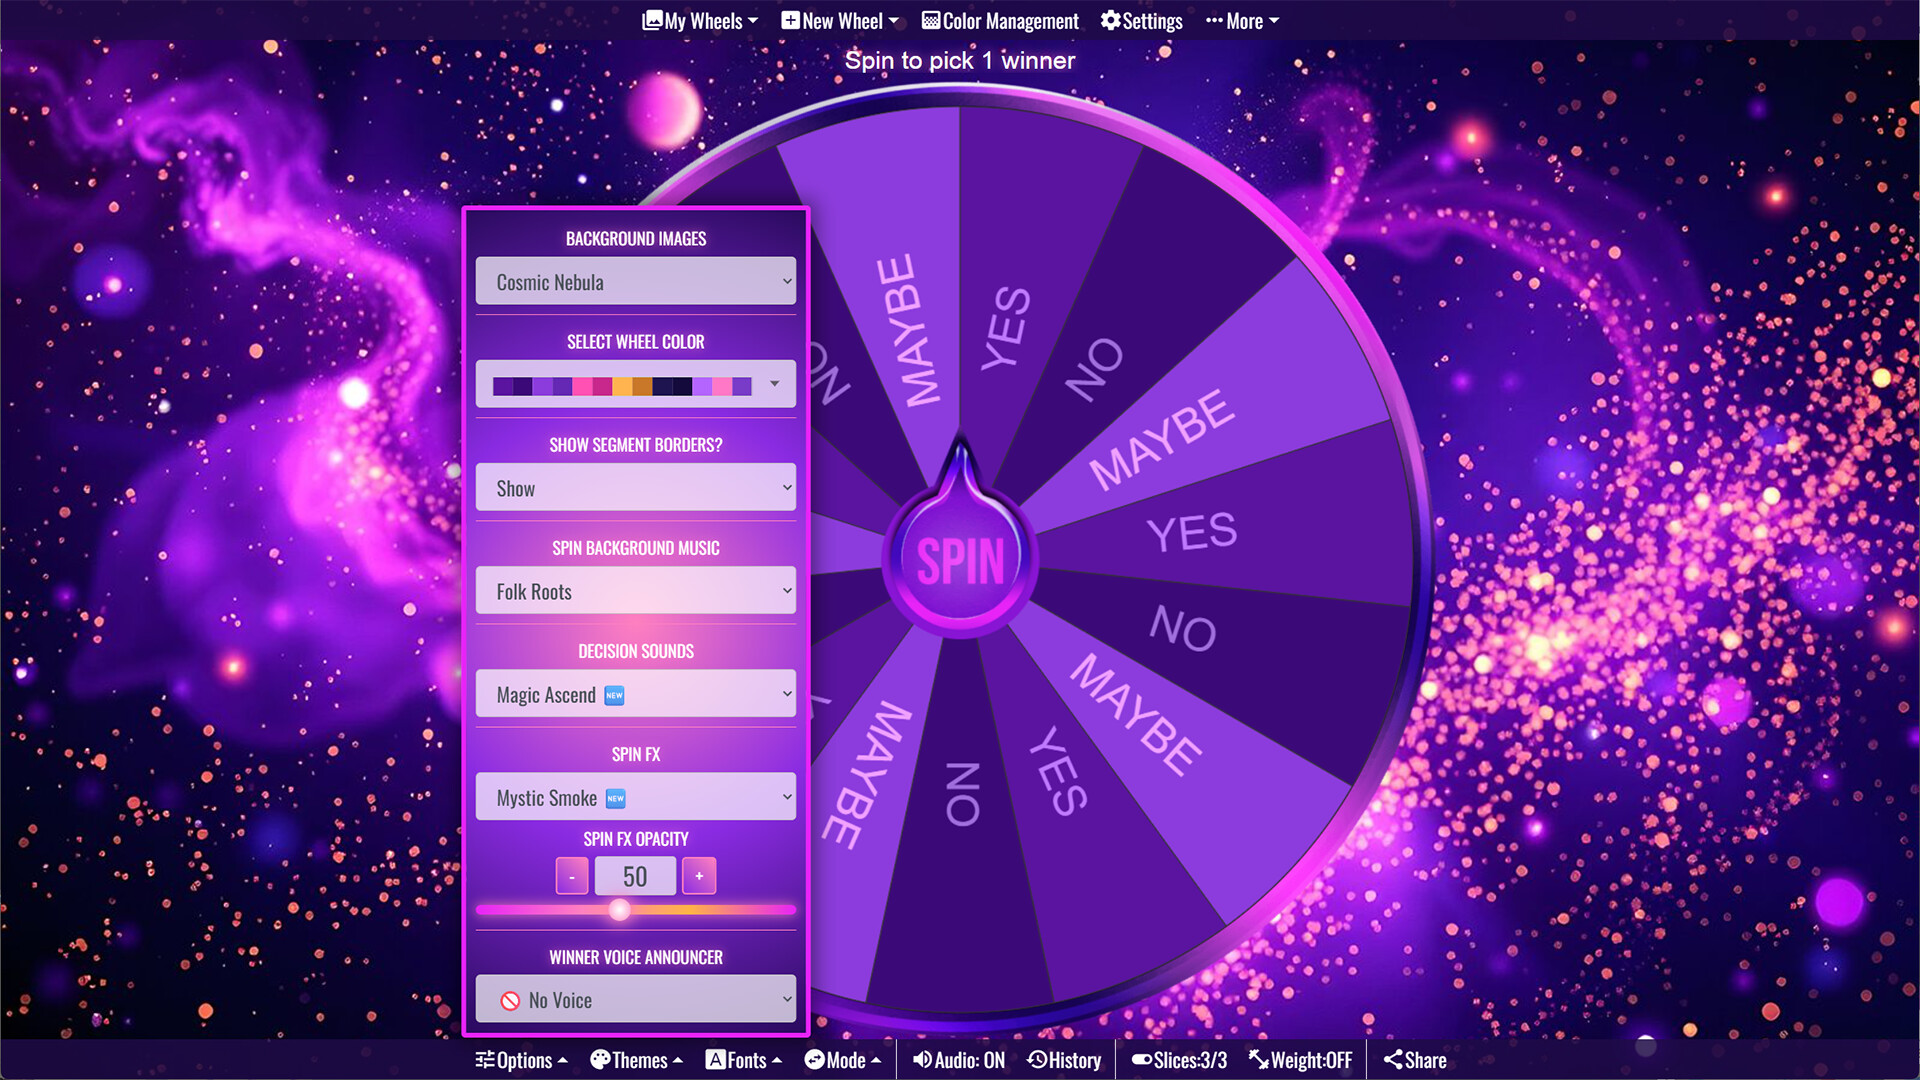
Task: Increase Spin FX Opacity with plus button
Action: 698,875
